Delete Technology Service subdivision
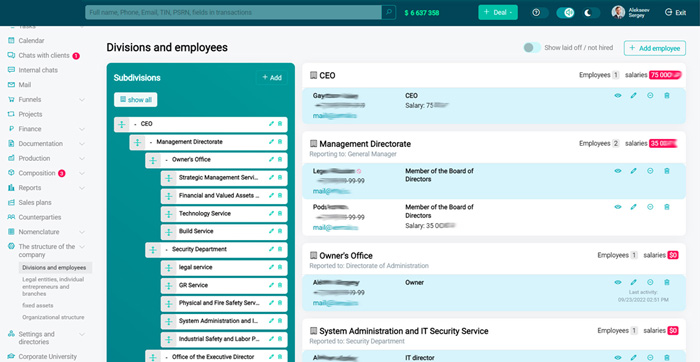The height and width of the screenshot is (362, 700). [x=280, y=214]
